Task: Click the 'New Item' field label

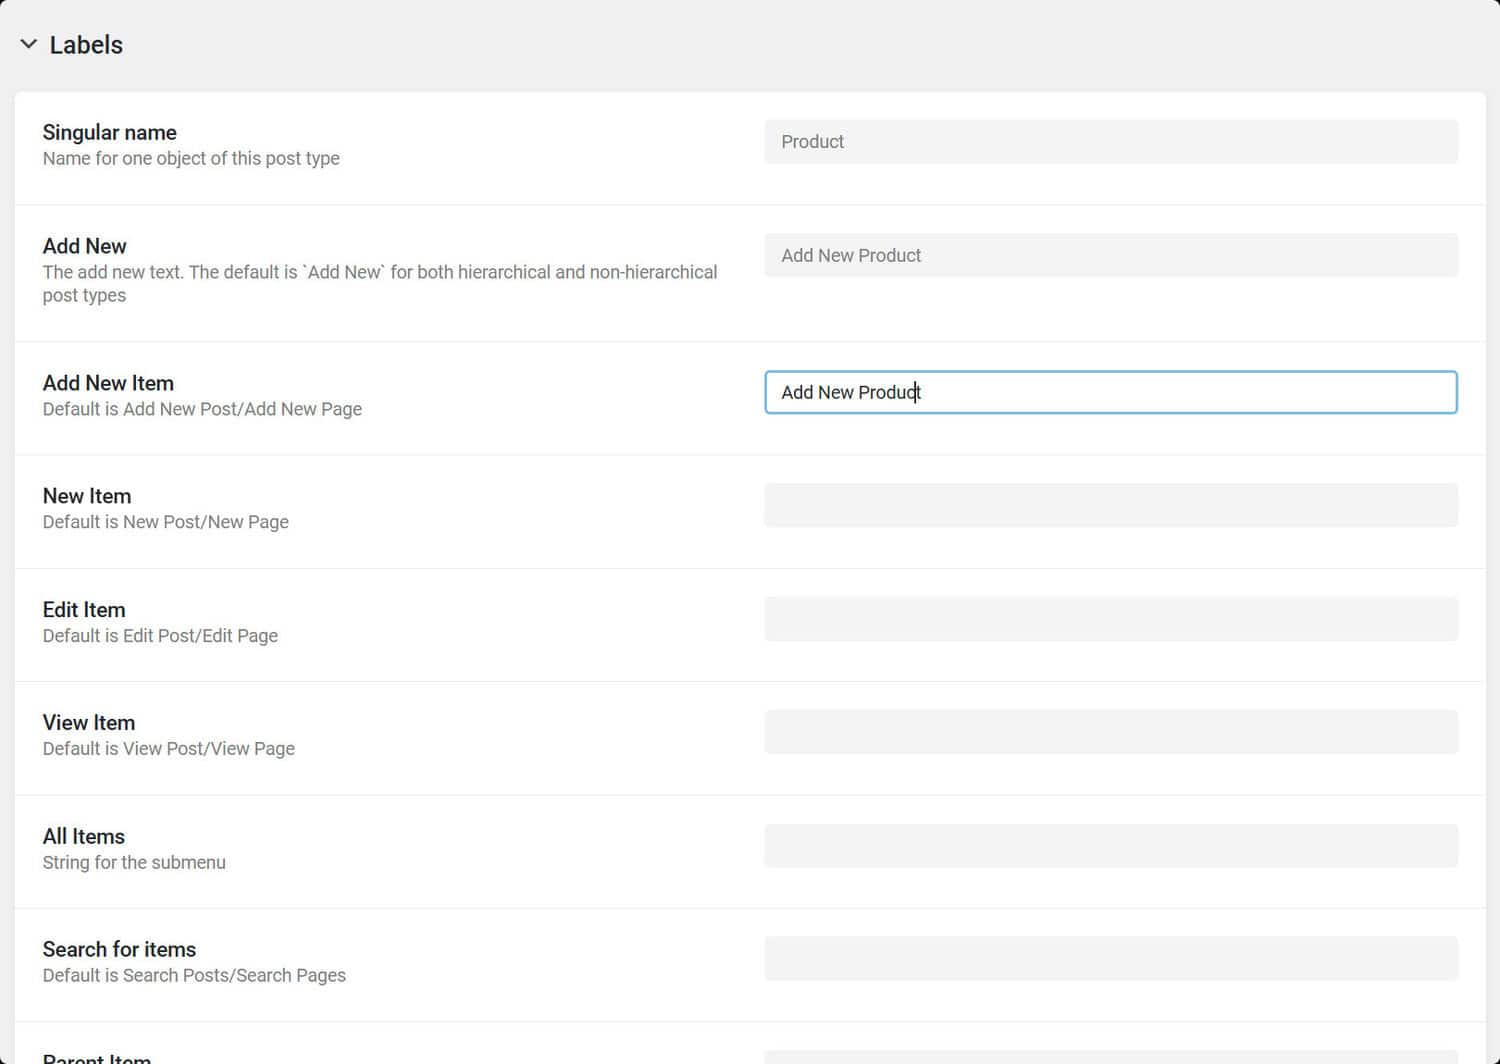Action: (86, 496)
